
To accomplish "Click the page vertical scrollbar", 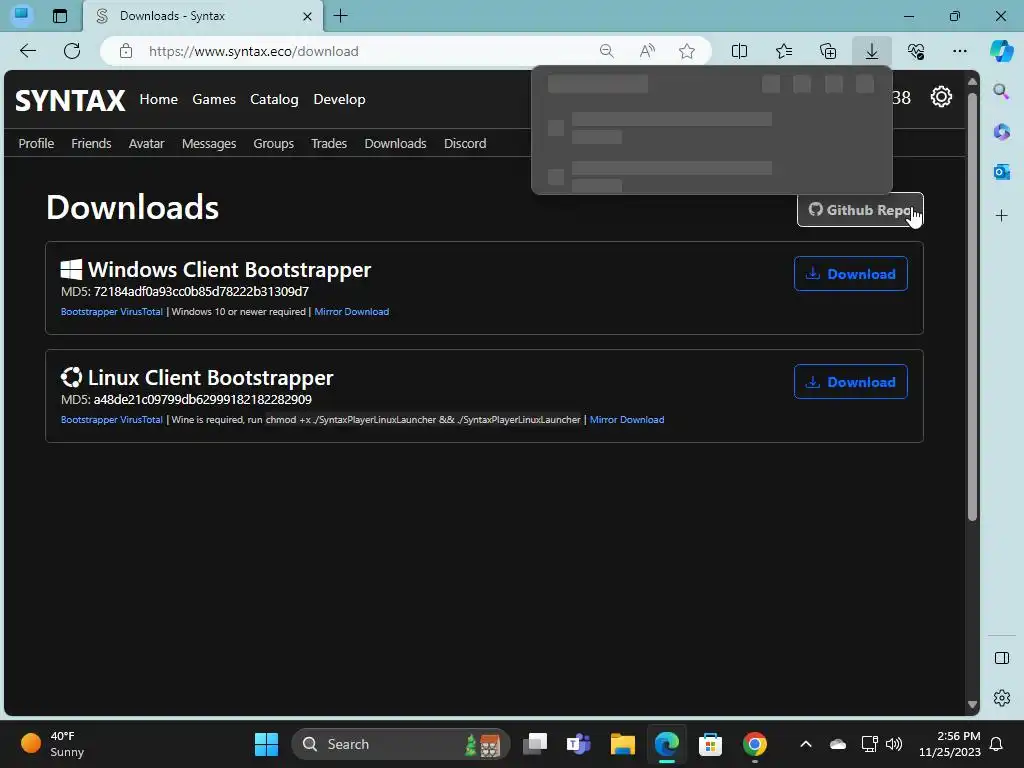I will [972, 307].
